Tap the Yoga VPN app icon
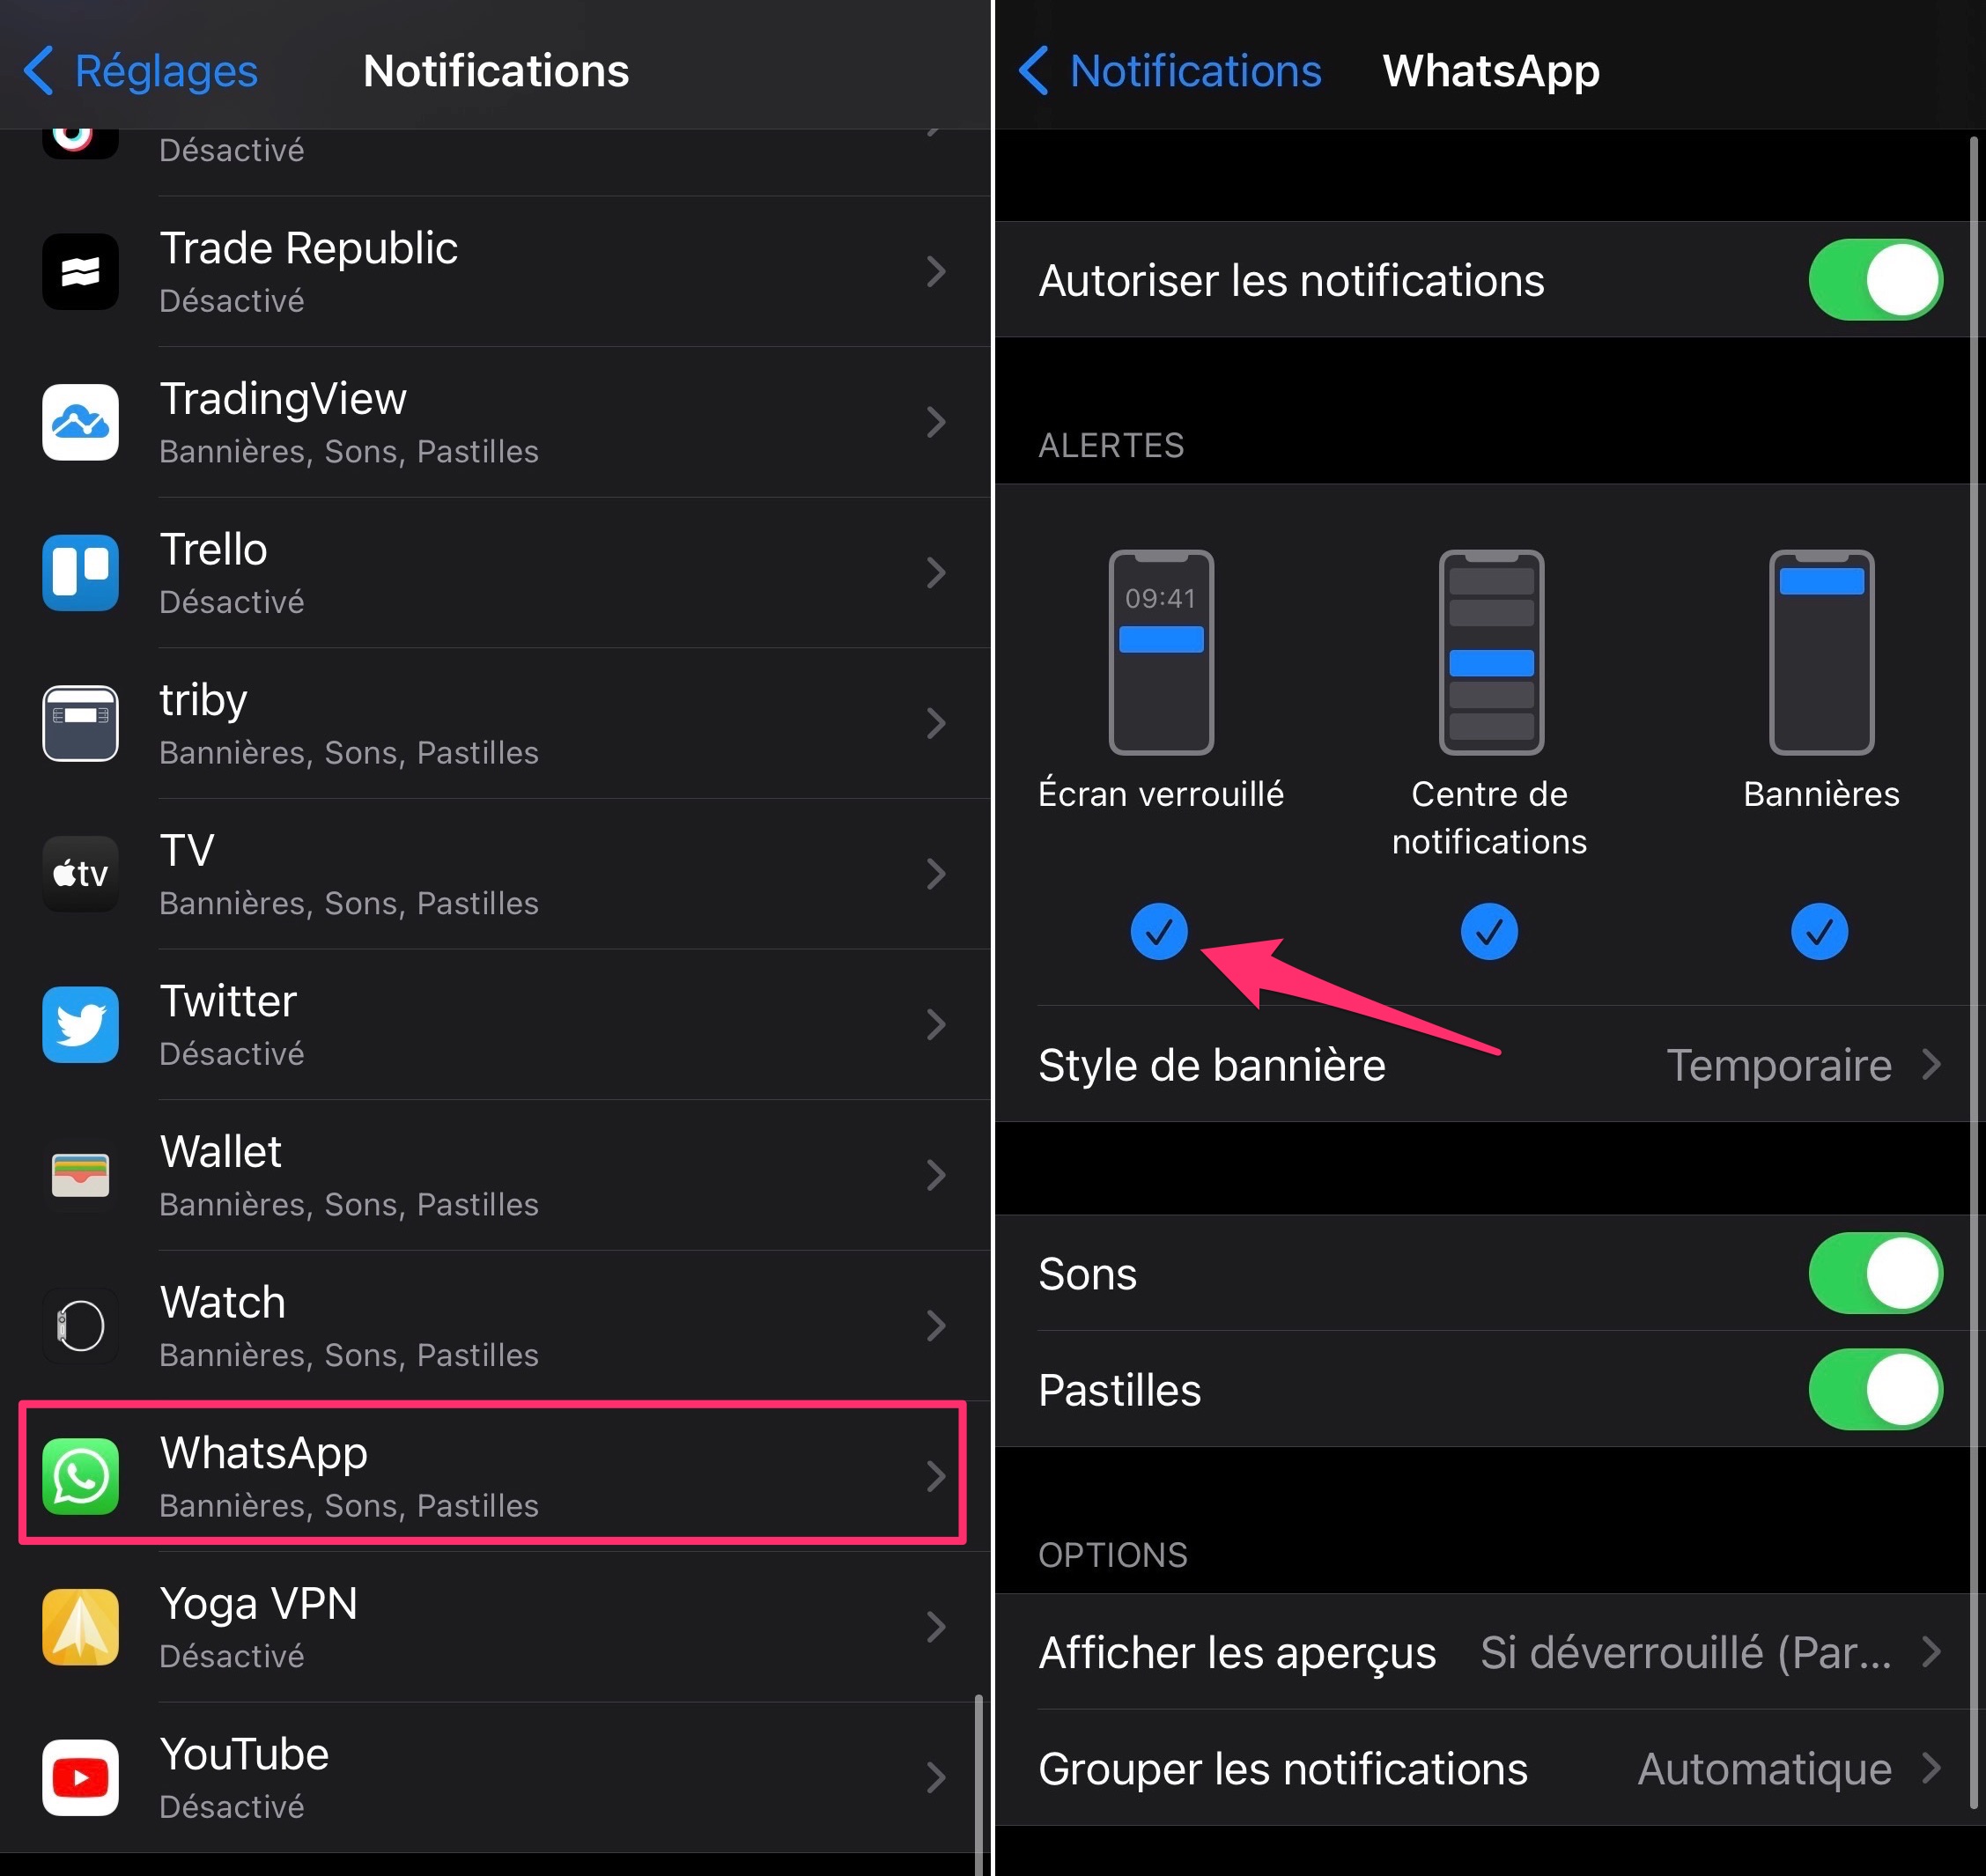Screen dimensions: 1986x1876 click(x=80, y=1627)
